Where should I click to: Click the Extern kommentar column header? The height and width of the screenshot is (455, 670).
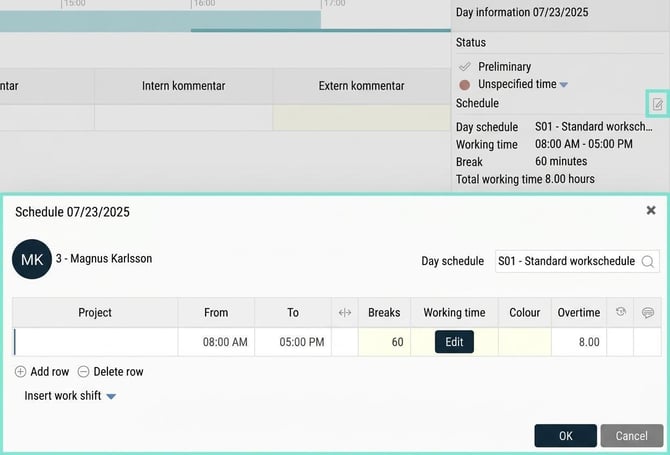point(361,86)
